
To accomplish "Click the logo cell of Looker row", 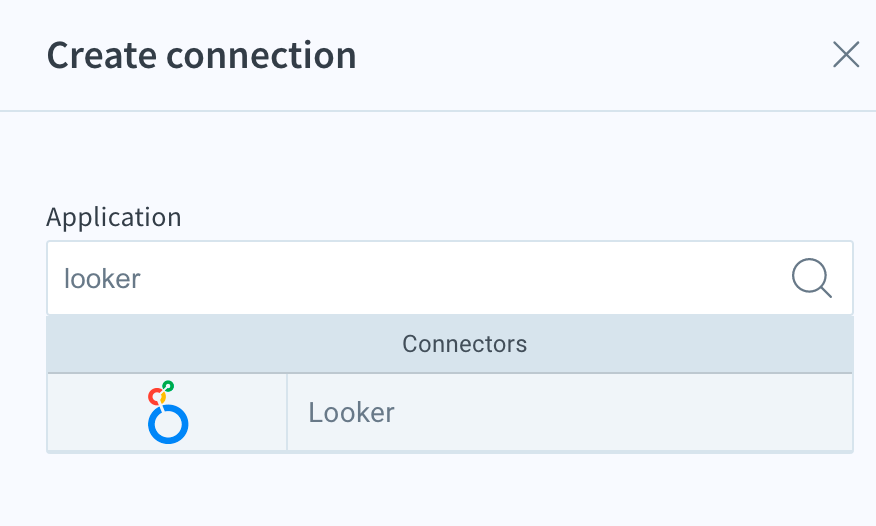I will tap(167, 412).
